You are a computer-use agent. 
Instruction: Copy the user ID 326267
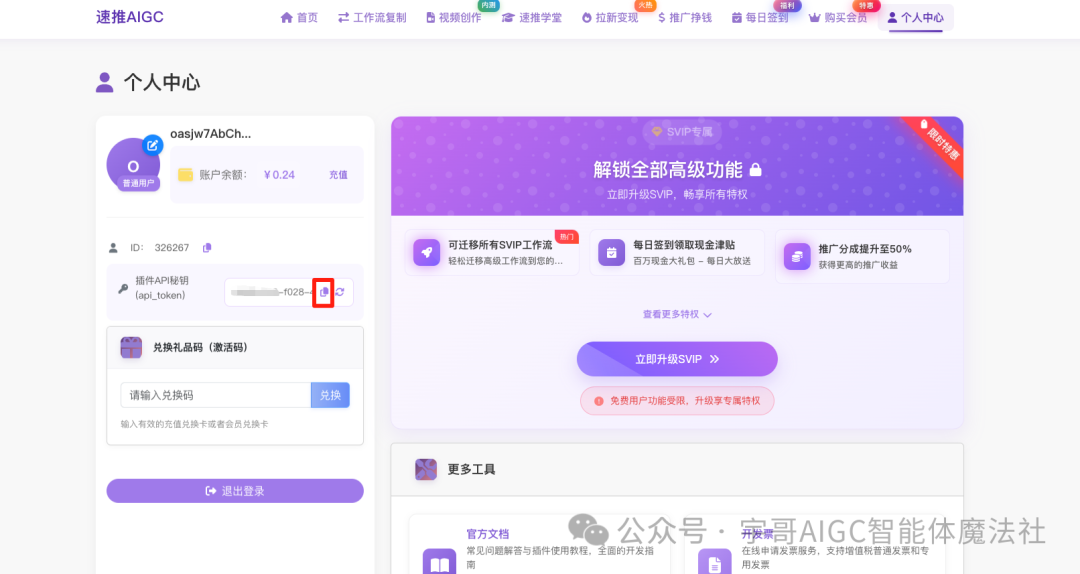(207, 248)
